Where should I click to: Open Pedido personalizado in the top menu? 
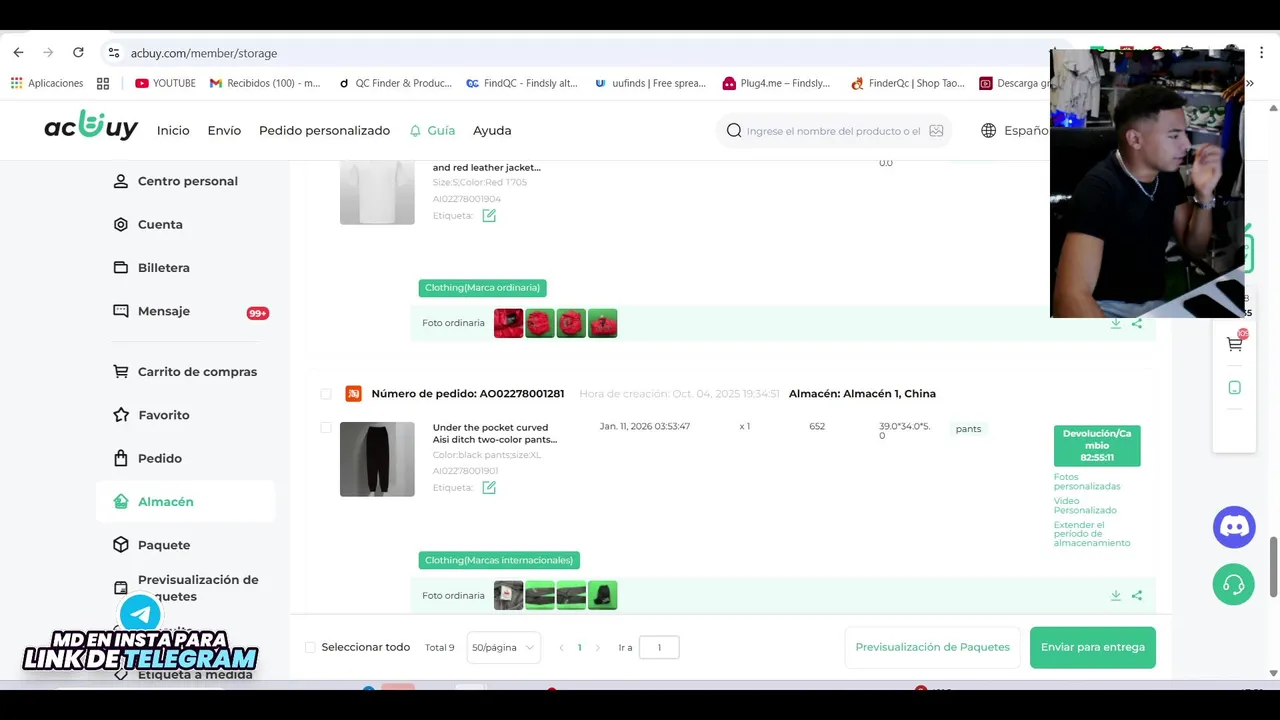coord(324,130)
